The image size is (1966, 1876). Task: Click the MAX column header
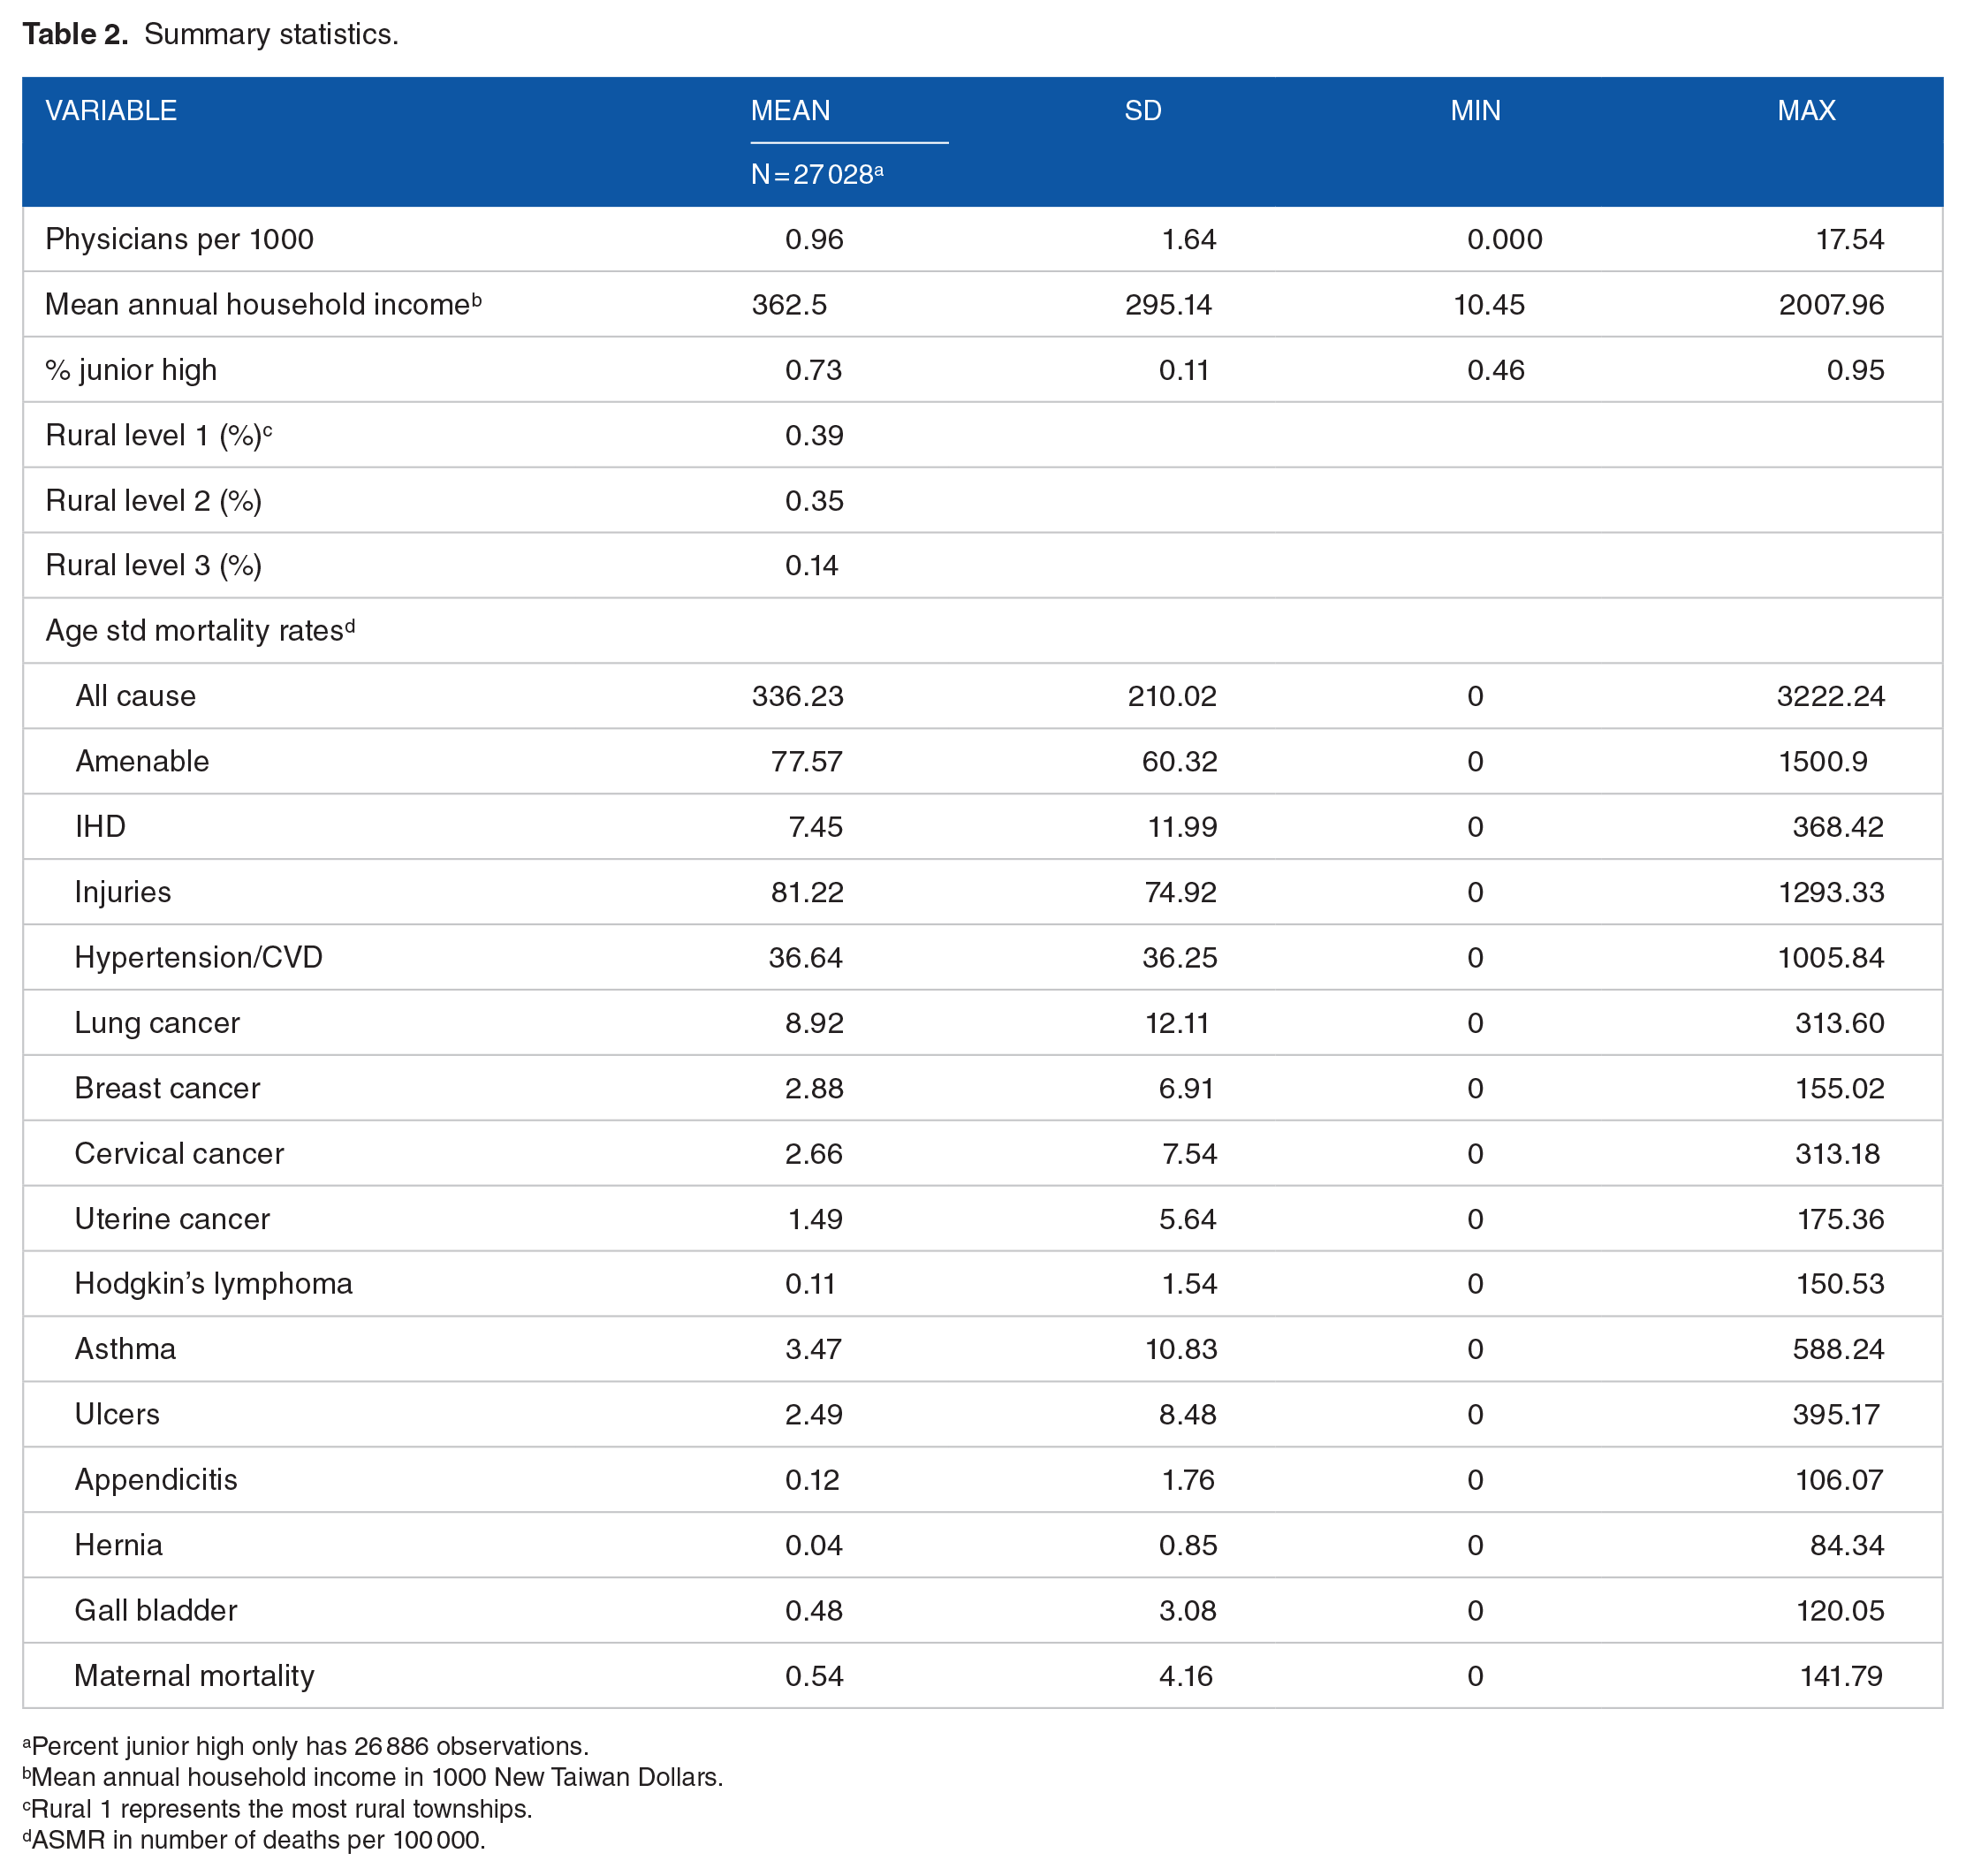point(1806,110)
